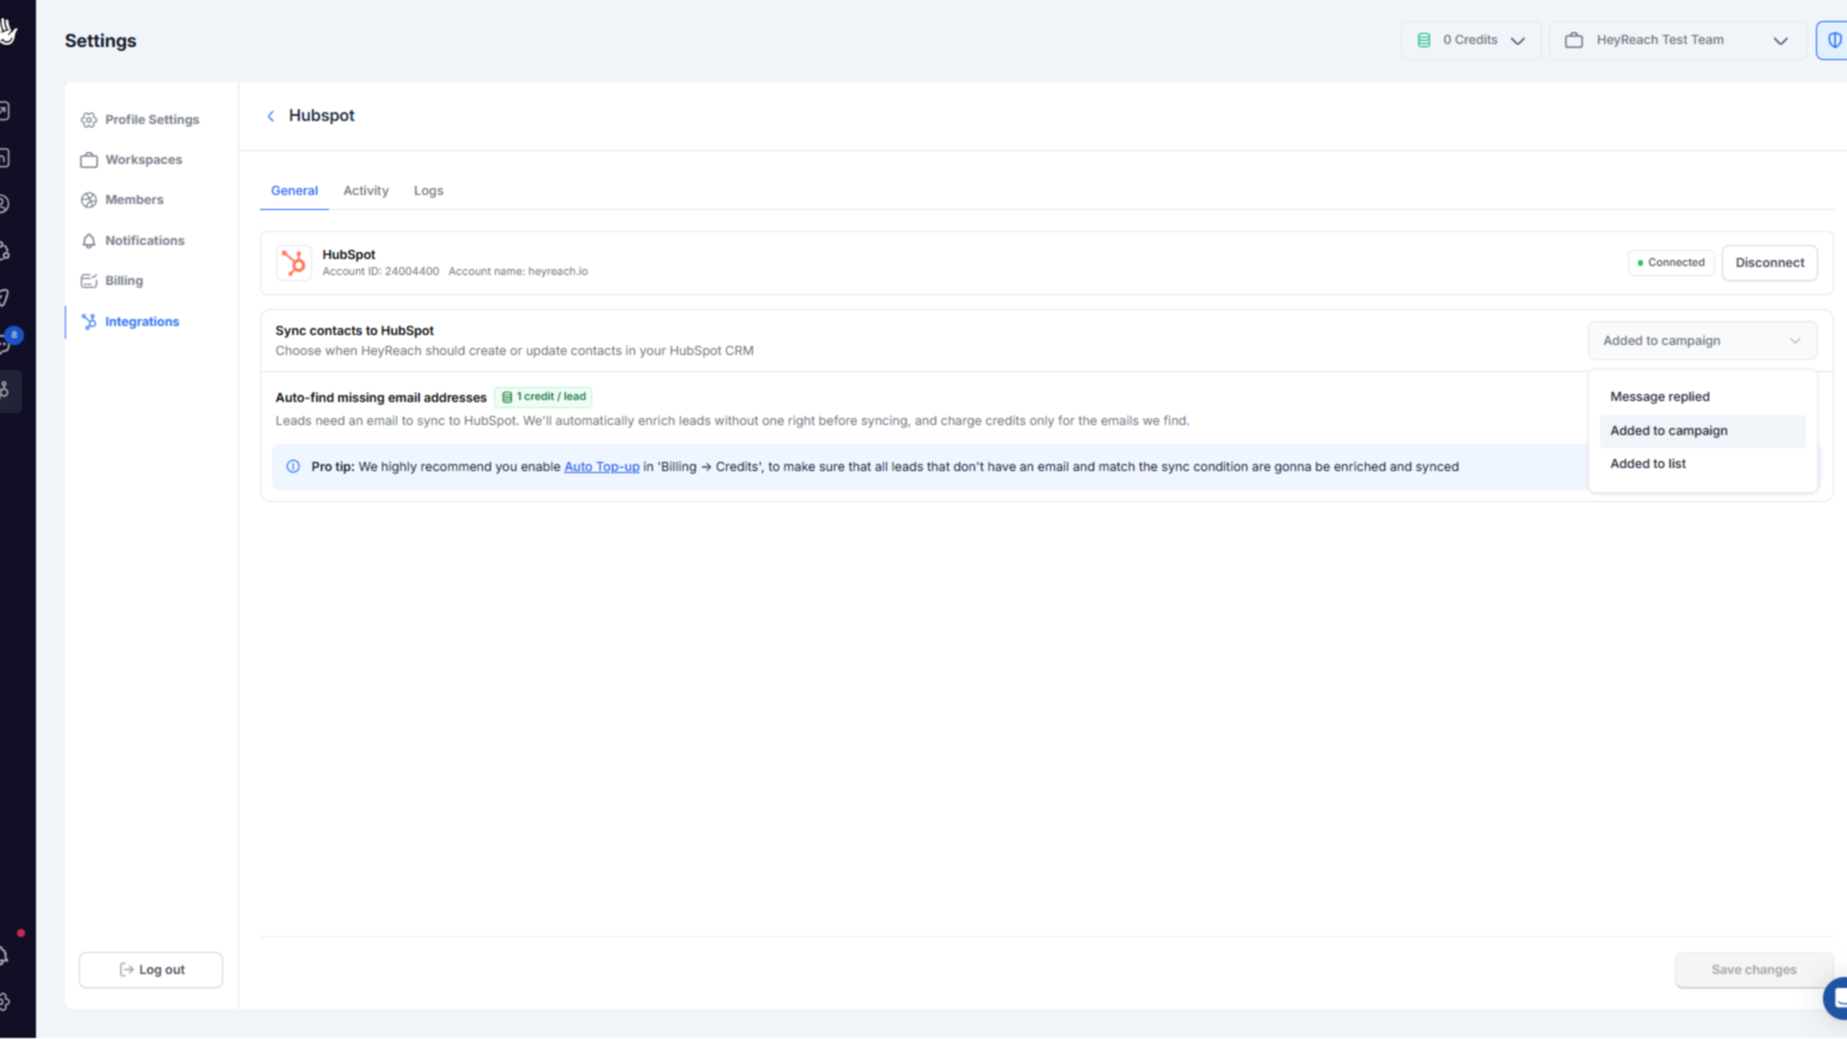Click the 1 credit / lead badge
This screenshot has height=1039, width=1847.
point(543,397)
